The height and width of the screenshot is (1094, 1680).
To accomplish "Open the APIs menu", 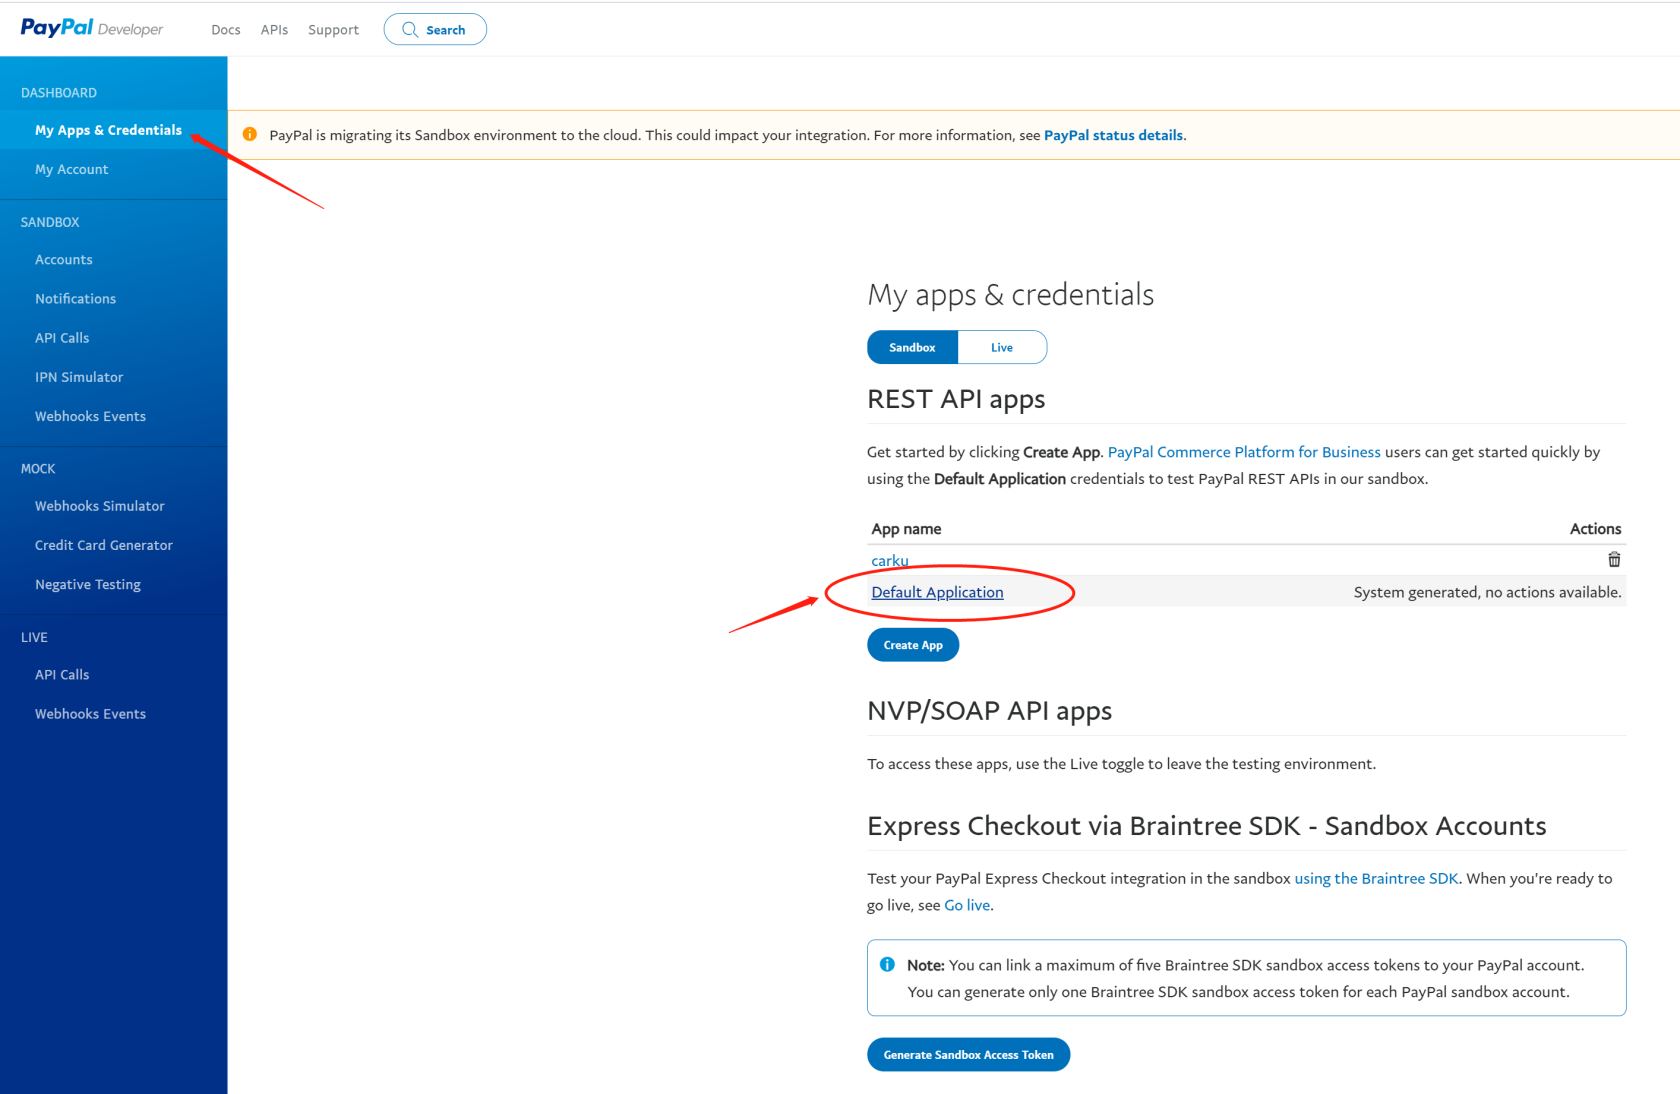I will (274, 30).
